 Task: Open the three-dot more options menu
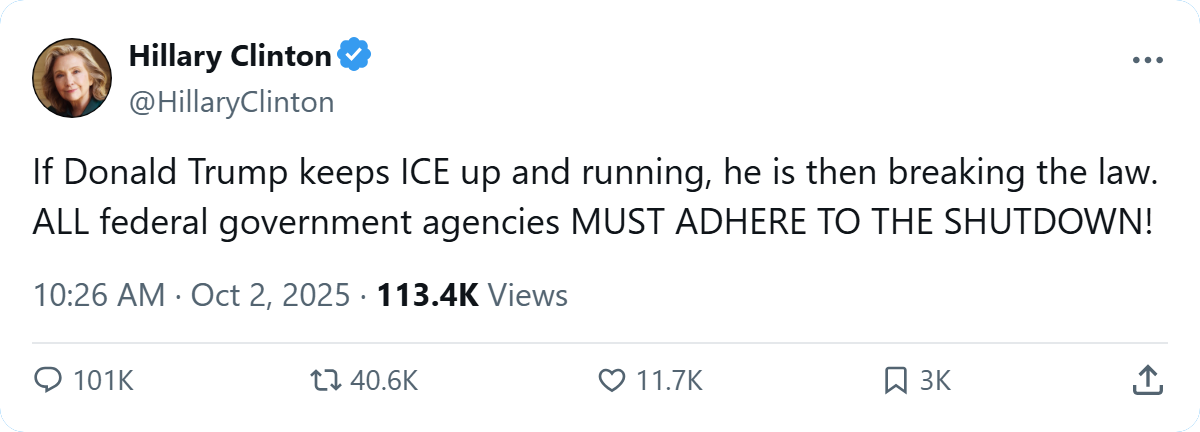[1148, 60]
